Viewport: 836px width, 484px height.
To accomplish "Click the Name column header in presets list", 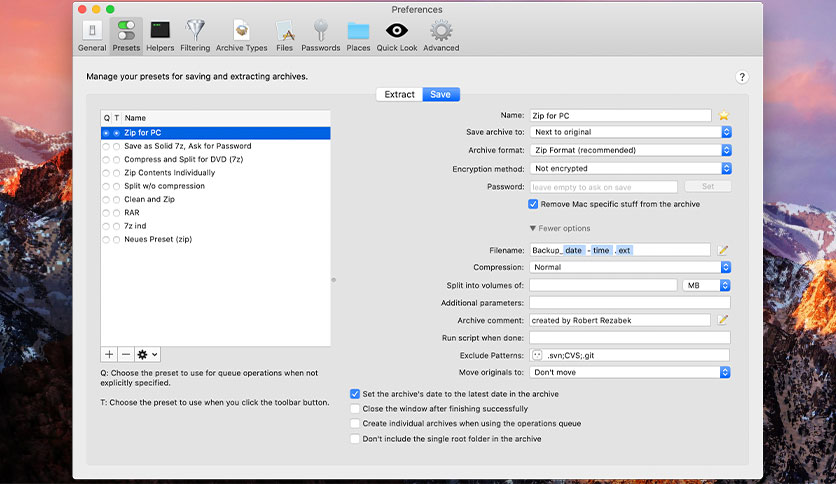I will (x=226, y=118).
